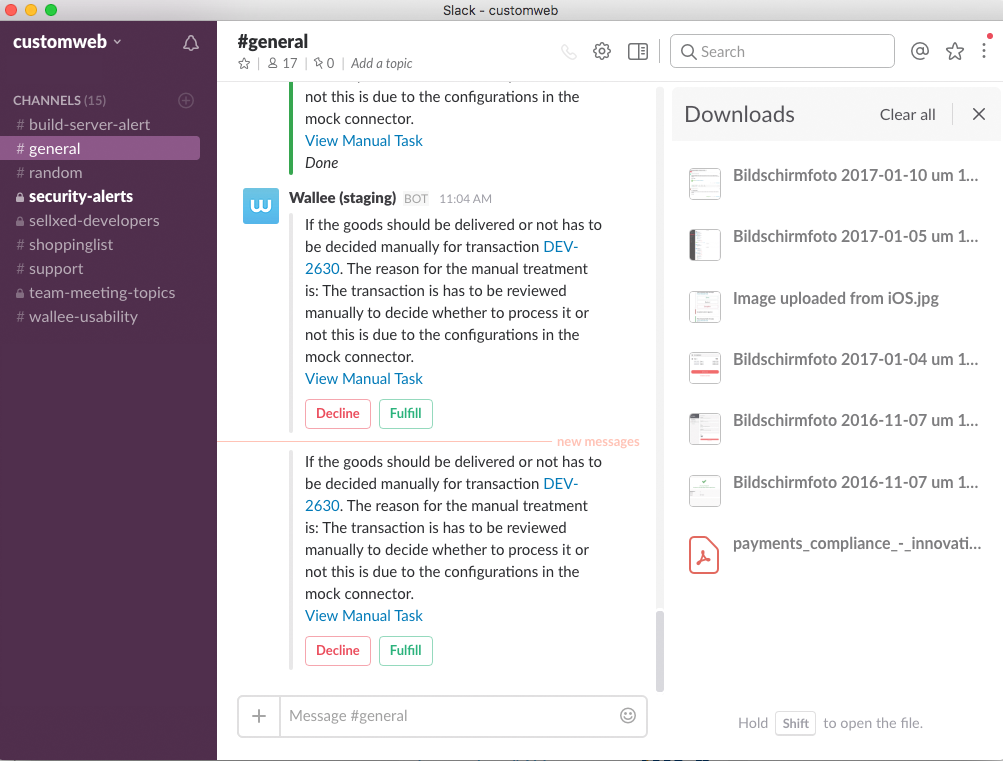
Task: Open the notifications bell in the sidebar
Action: click(x=190, y=43)
